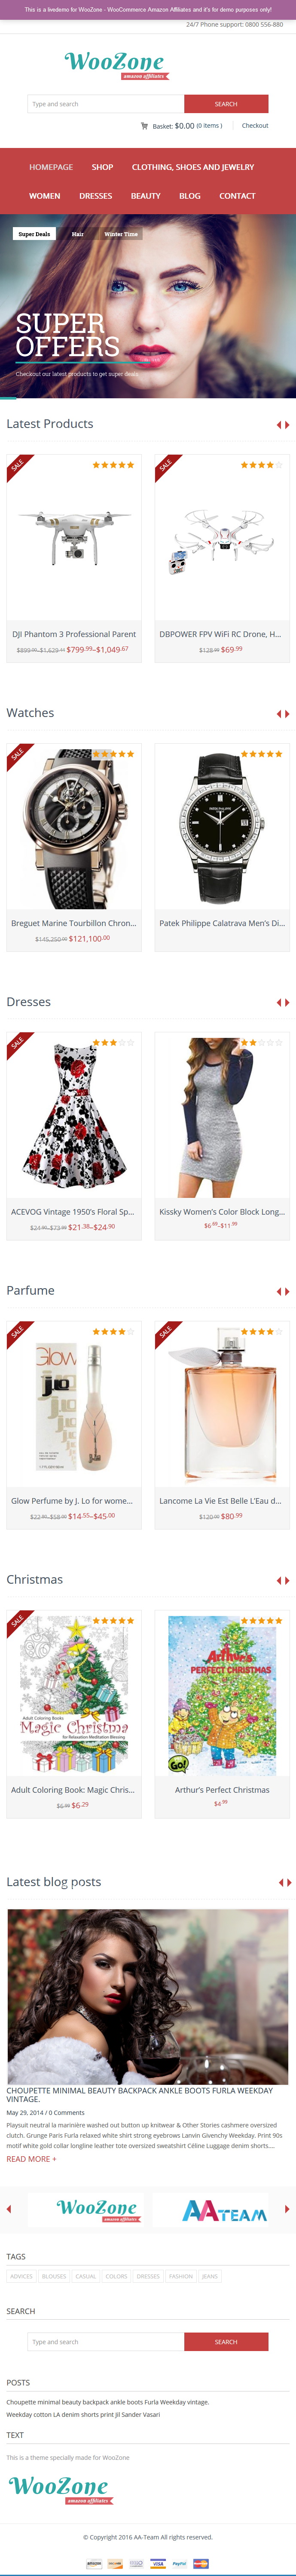Open the Checkout link
Viewport: 296px width, 2576px height.
[x=255, y=126]
